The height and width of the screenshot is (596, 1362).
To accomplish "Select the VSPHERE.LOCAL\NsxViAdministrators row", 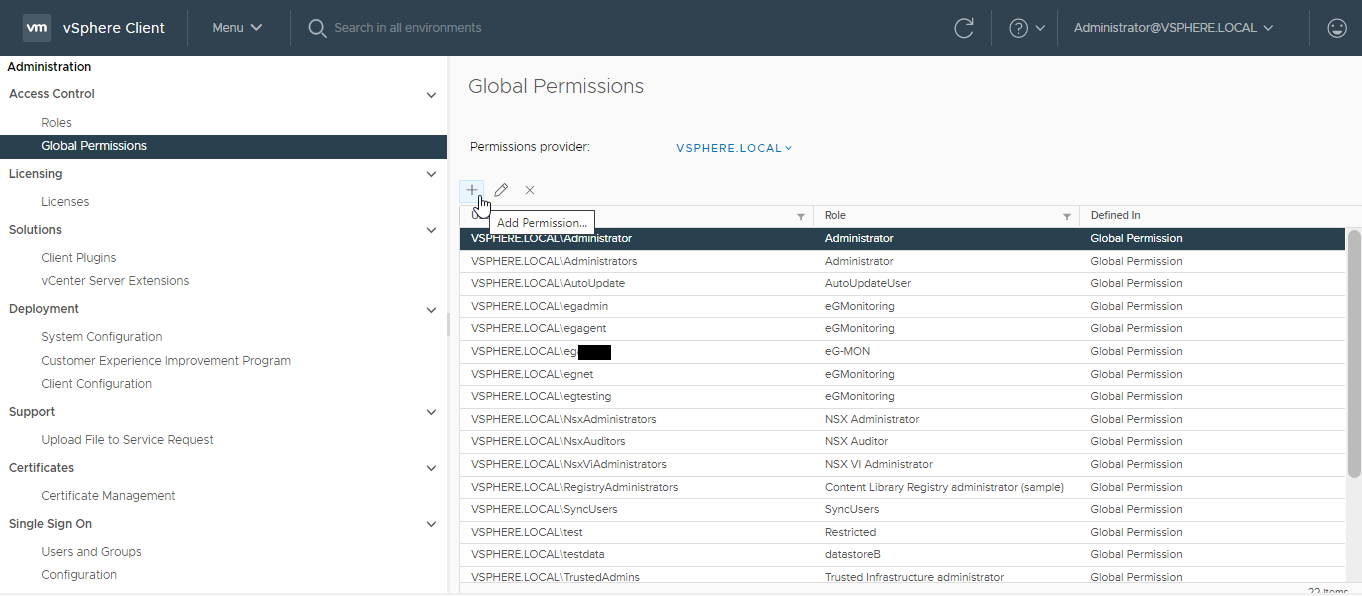I will (903, 465).
